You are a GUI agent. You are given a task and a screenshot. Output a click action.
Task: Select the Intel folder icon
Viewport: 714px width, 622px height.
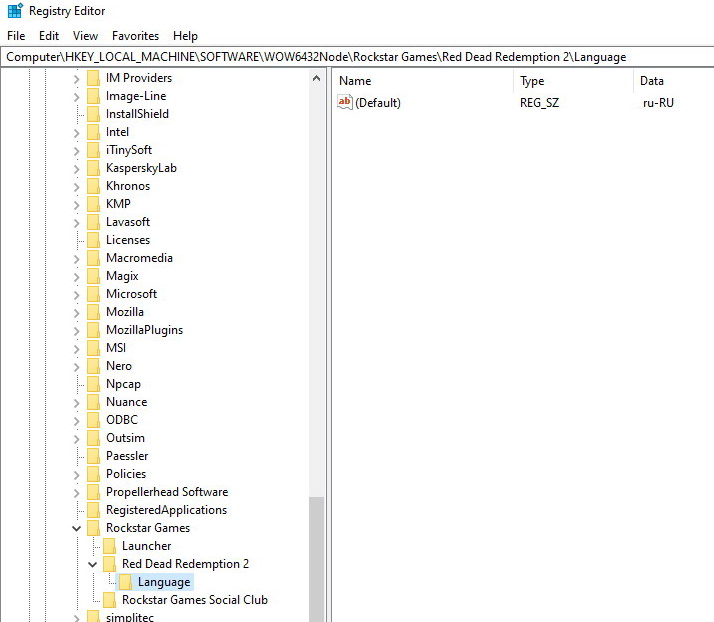(93, 132)
